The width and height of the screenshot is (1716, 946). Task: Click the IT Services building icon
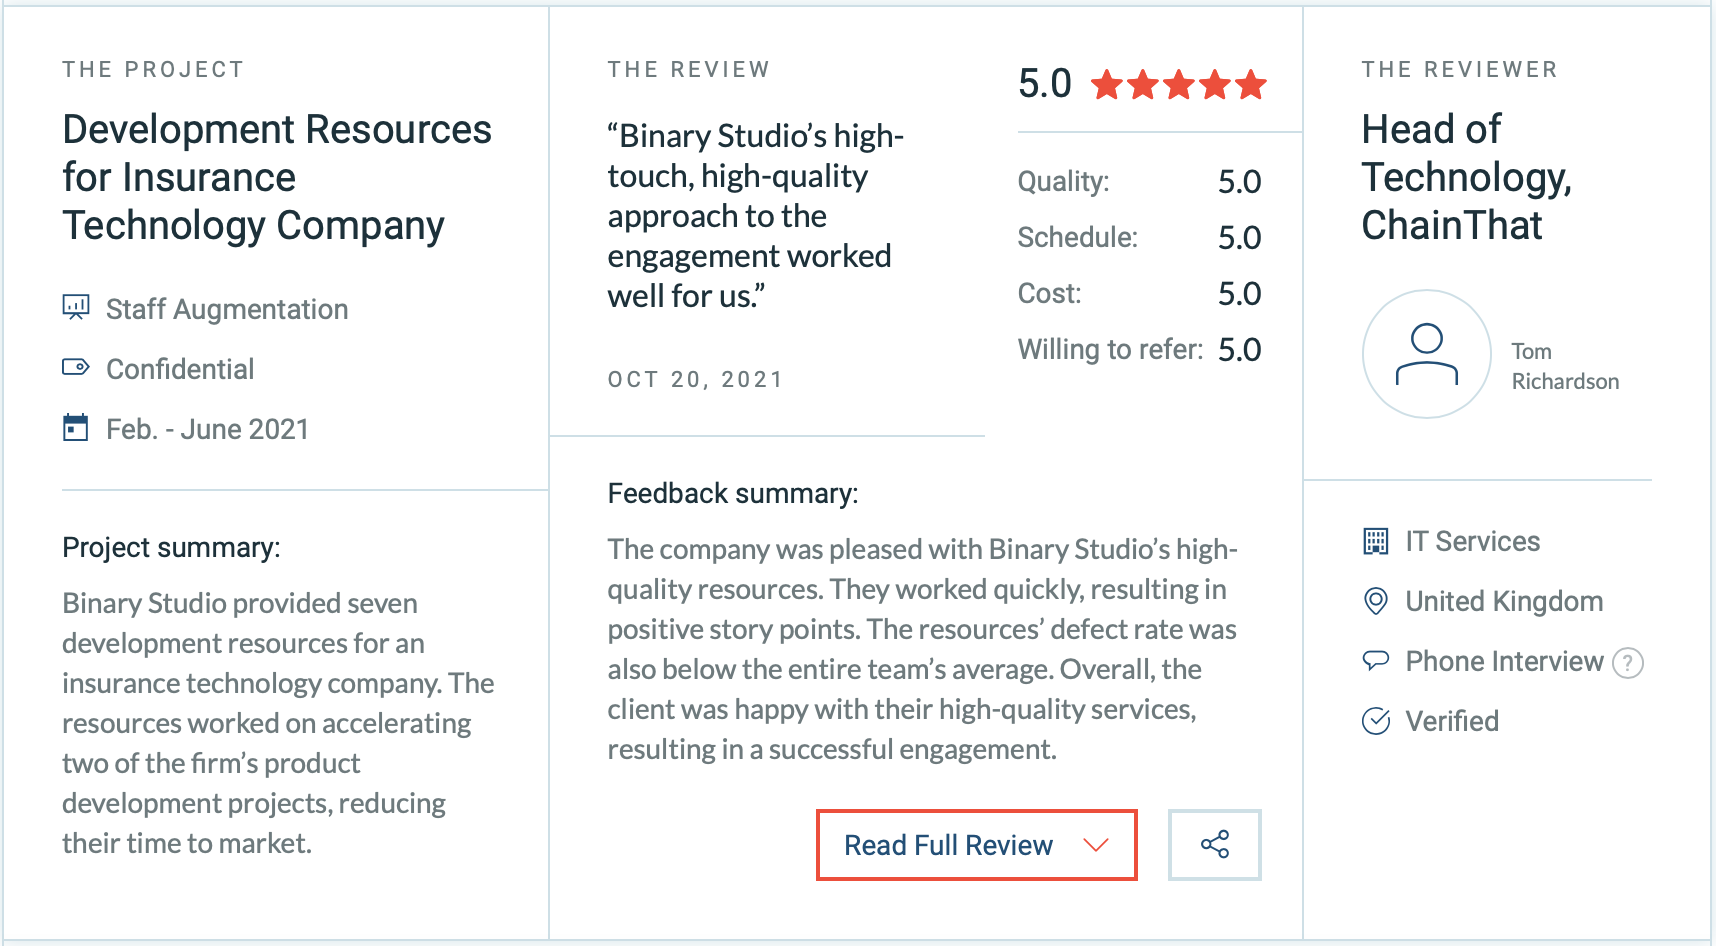click(1376, 541)
